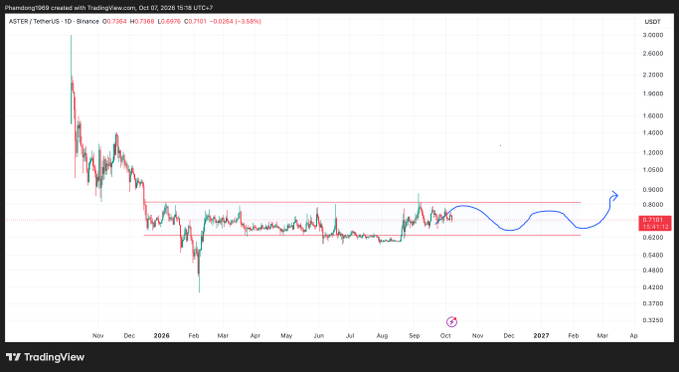
Task: Click the Dec label just before 2027
Action: pyautogui.click(x=509, y=336)
